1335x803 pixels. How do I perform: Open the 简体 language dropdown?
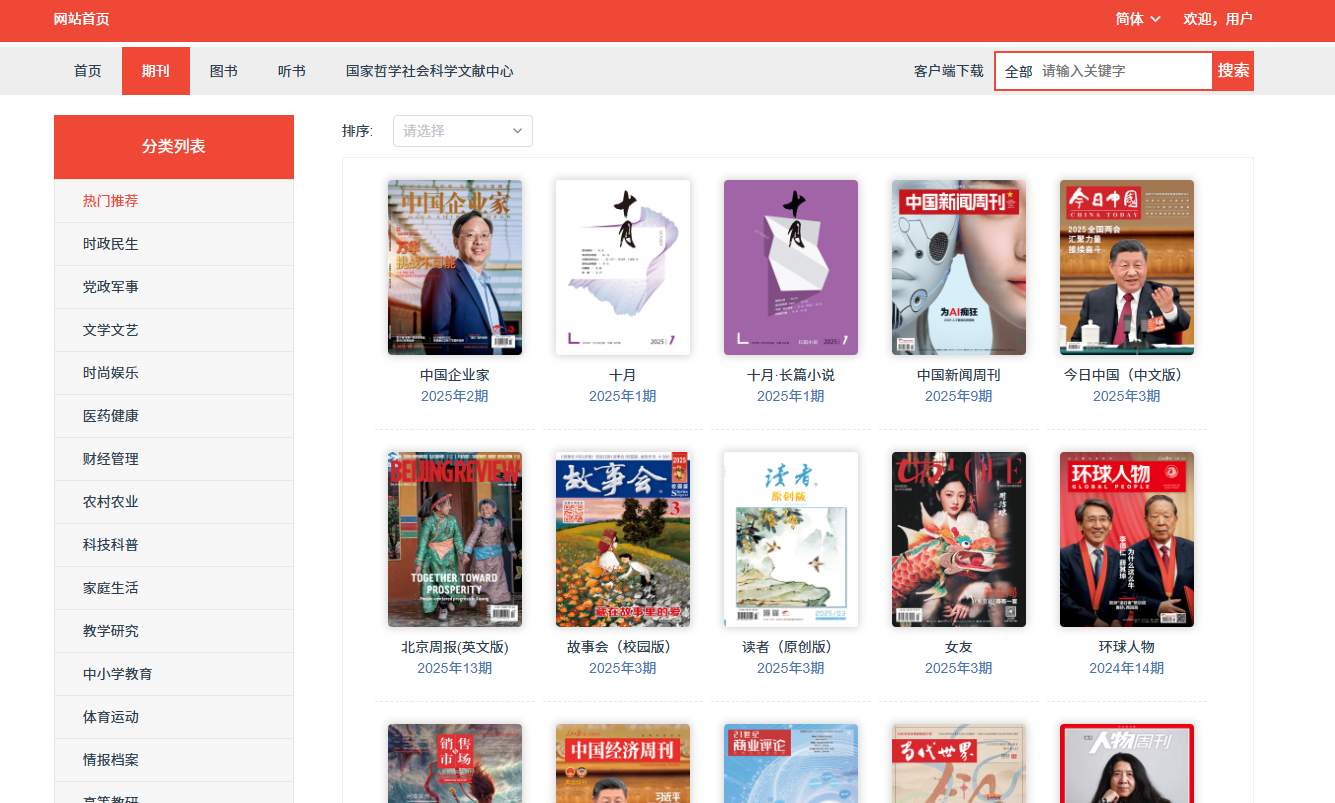pyautogui.click(x=1138, y=19)
